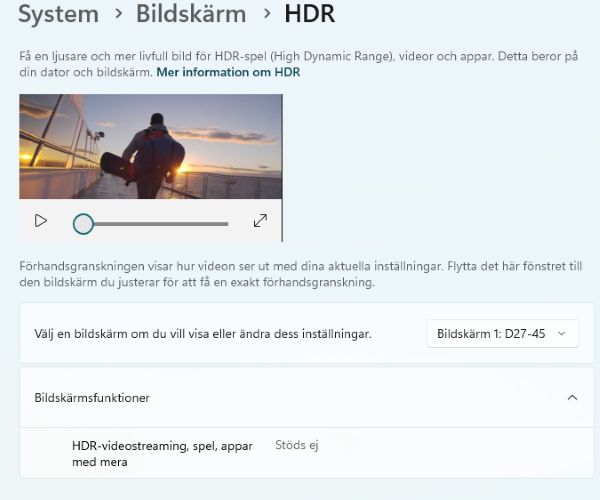Click HDR-videostreaming, spel, appar med mera label
Viewport: 600px width, 500px height.
coord(162,454)
